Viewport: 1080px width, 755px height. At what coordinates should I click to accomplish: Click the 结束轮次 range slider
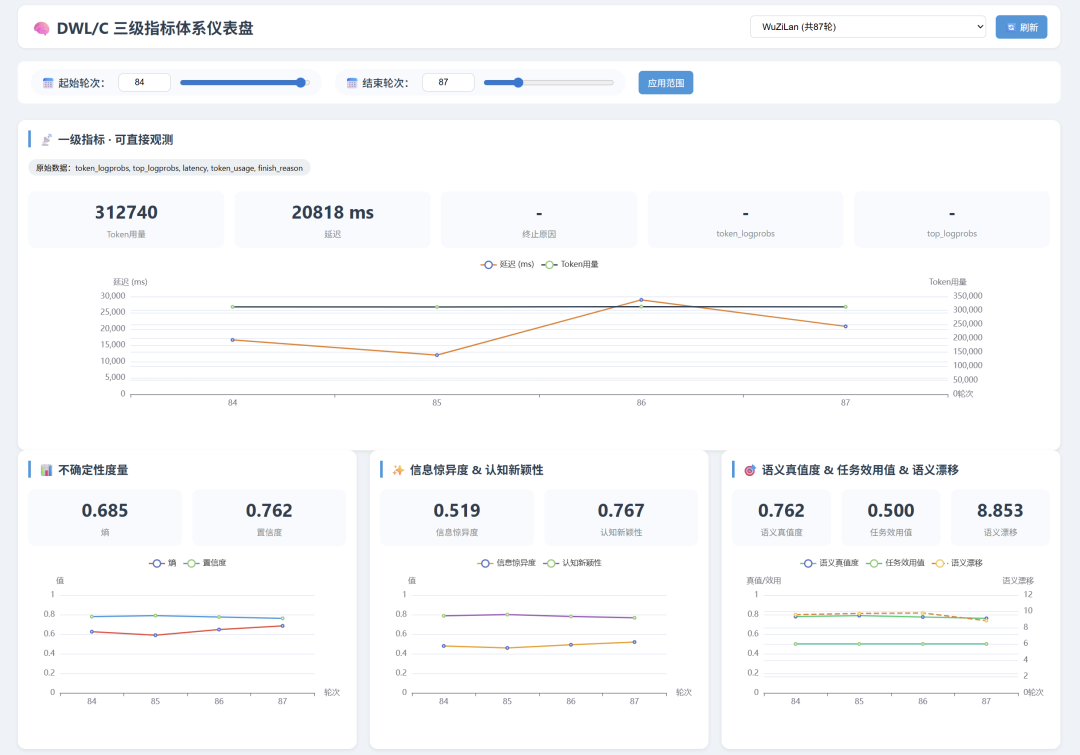pyautogui.click(x=548, y=83)
